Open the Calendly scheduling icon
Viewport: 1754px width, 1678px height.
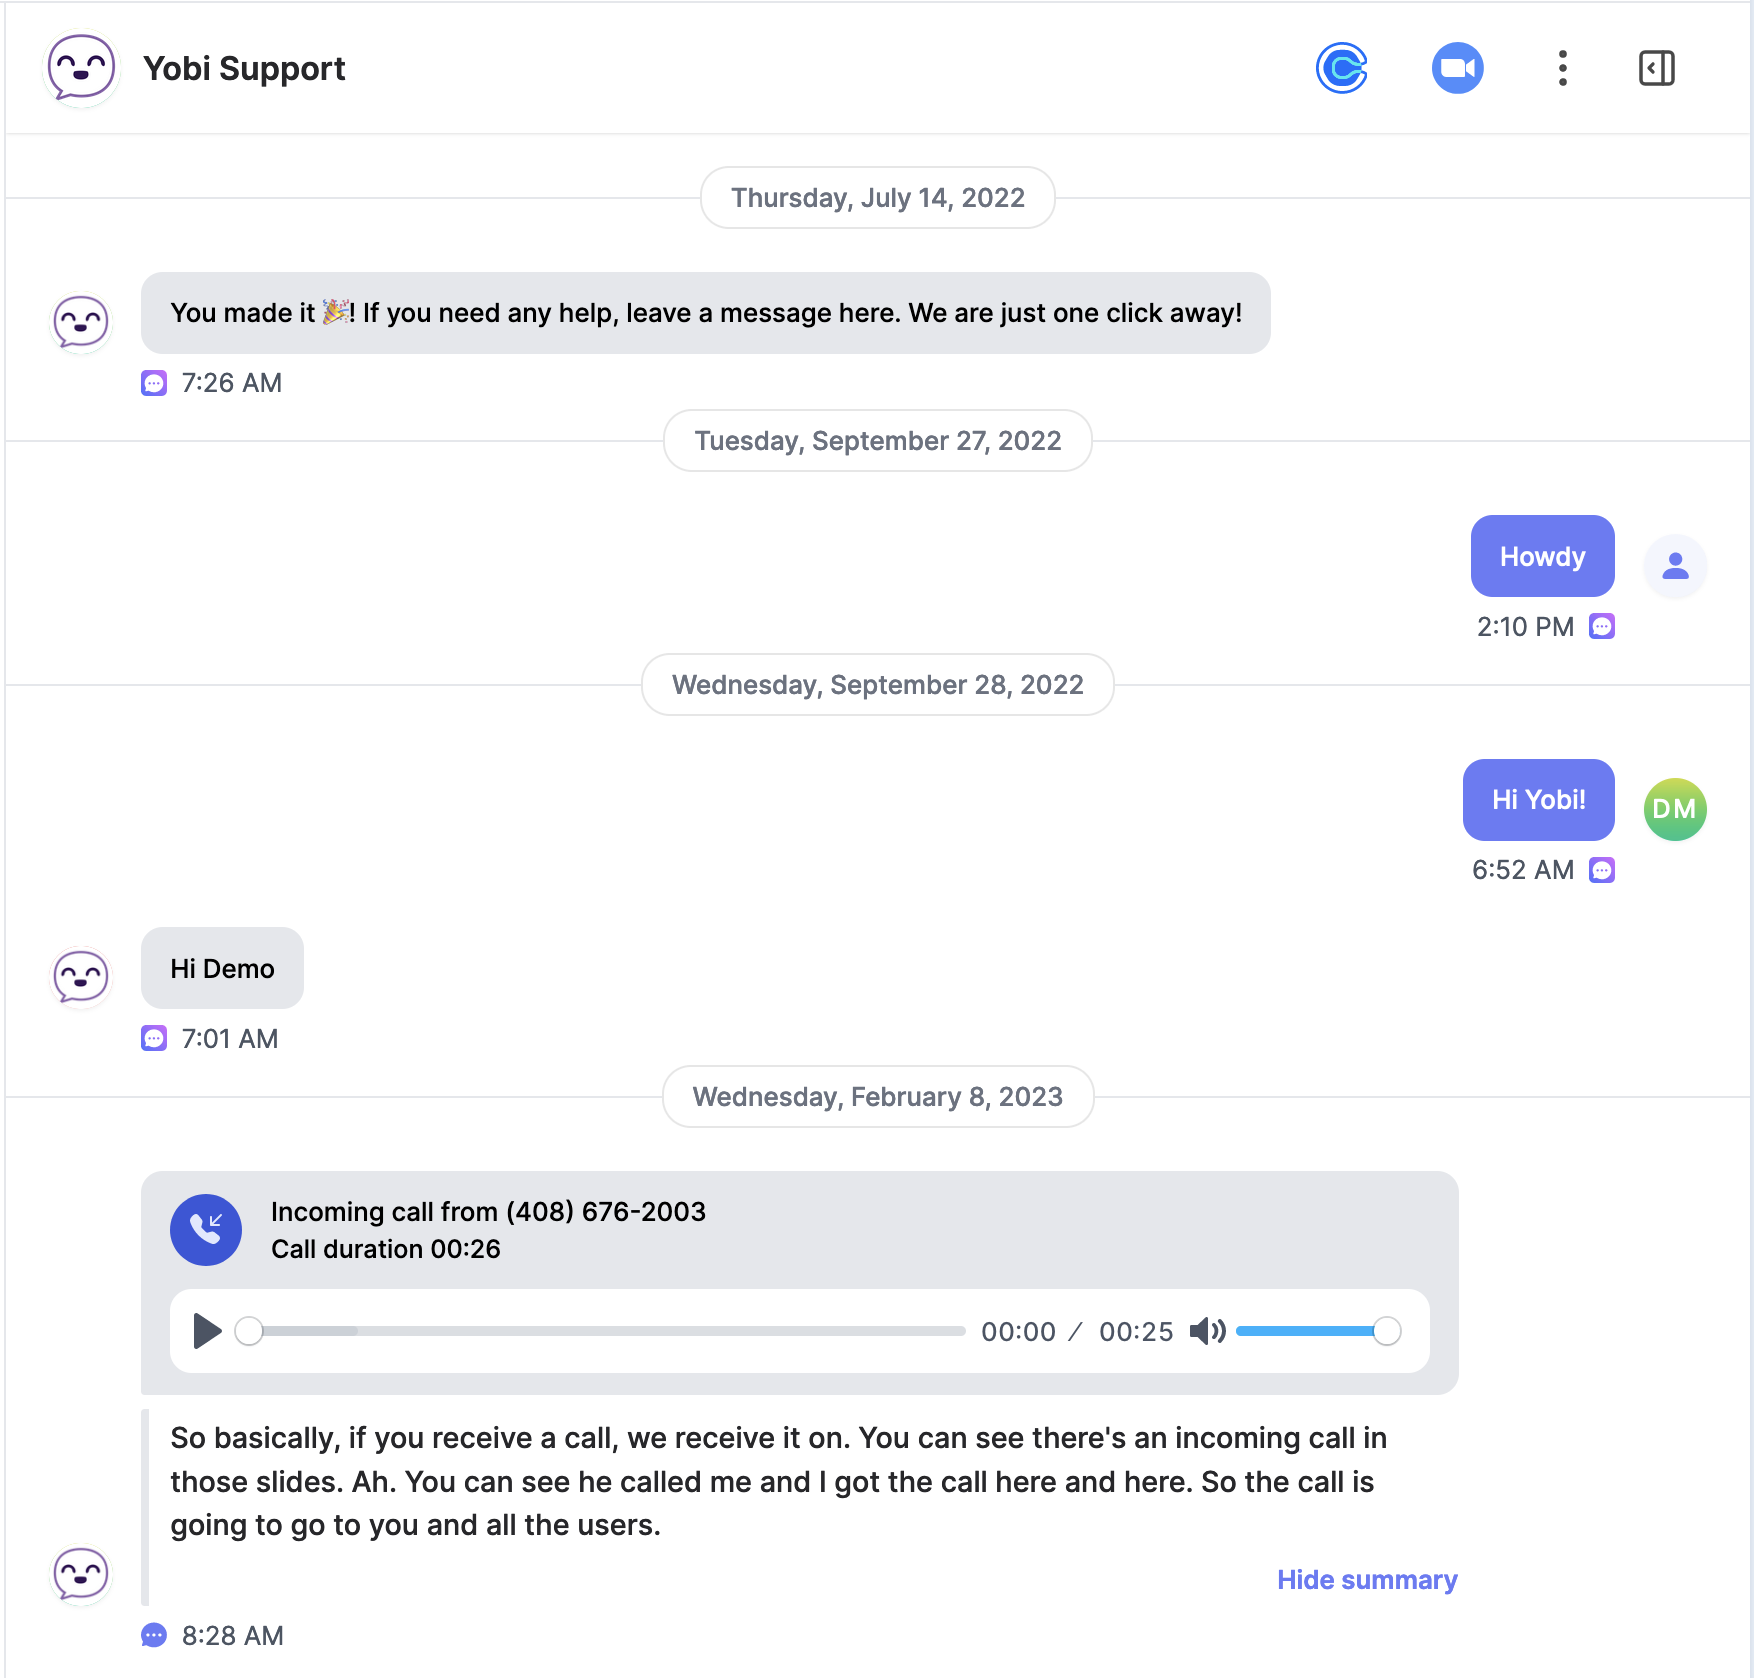point(1341,68)
